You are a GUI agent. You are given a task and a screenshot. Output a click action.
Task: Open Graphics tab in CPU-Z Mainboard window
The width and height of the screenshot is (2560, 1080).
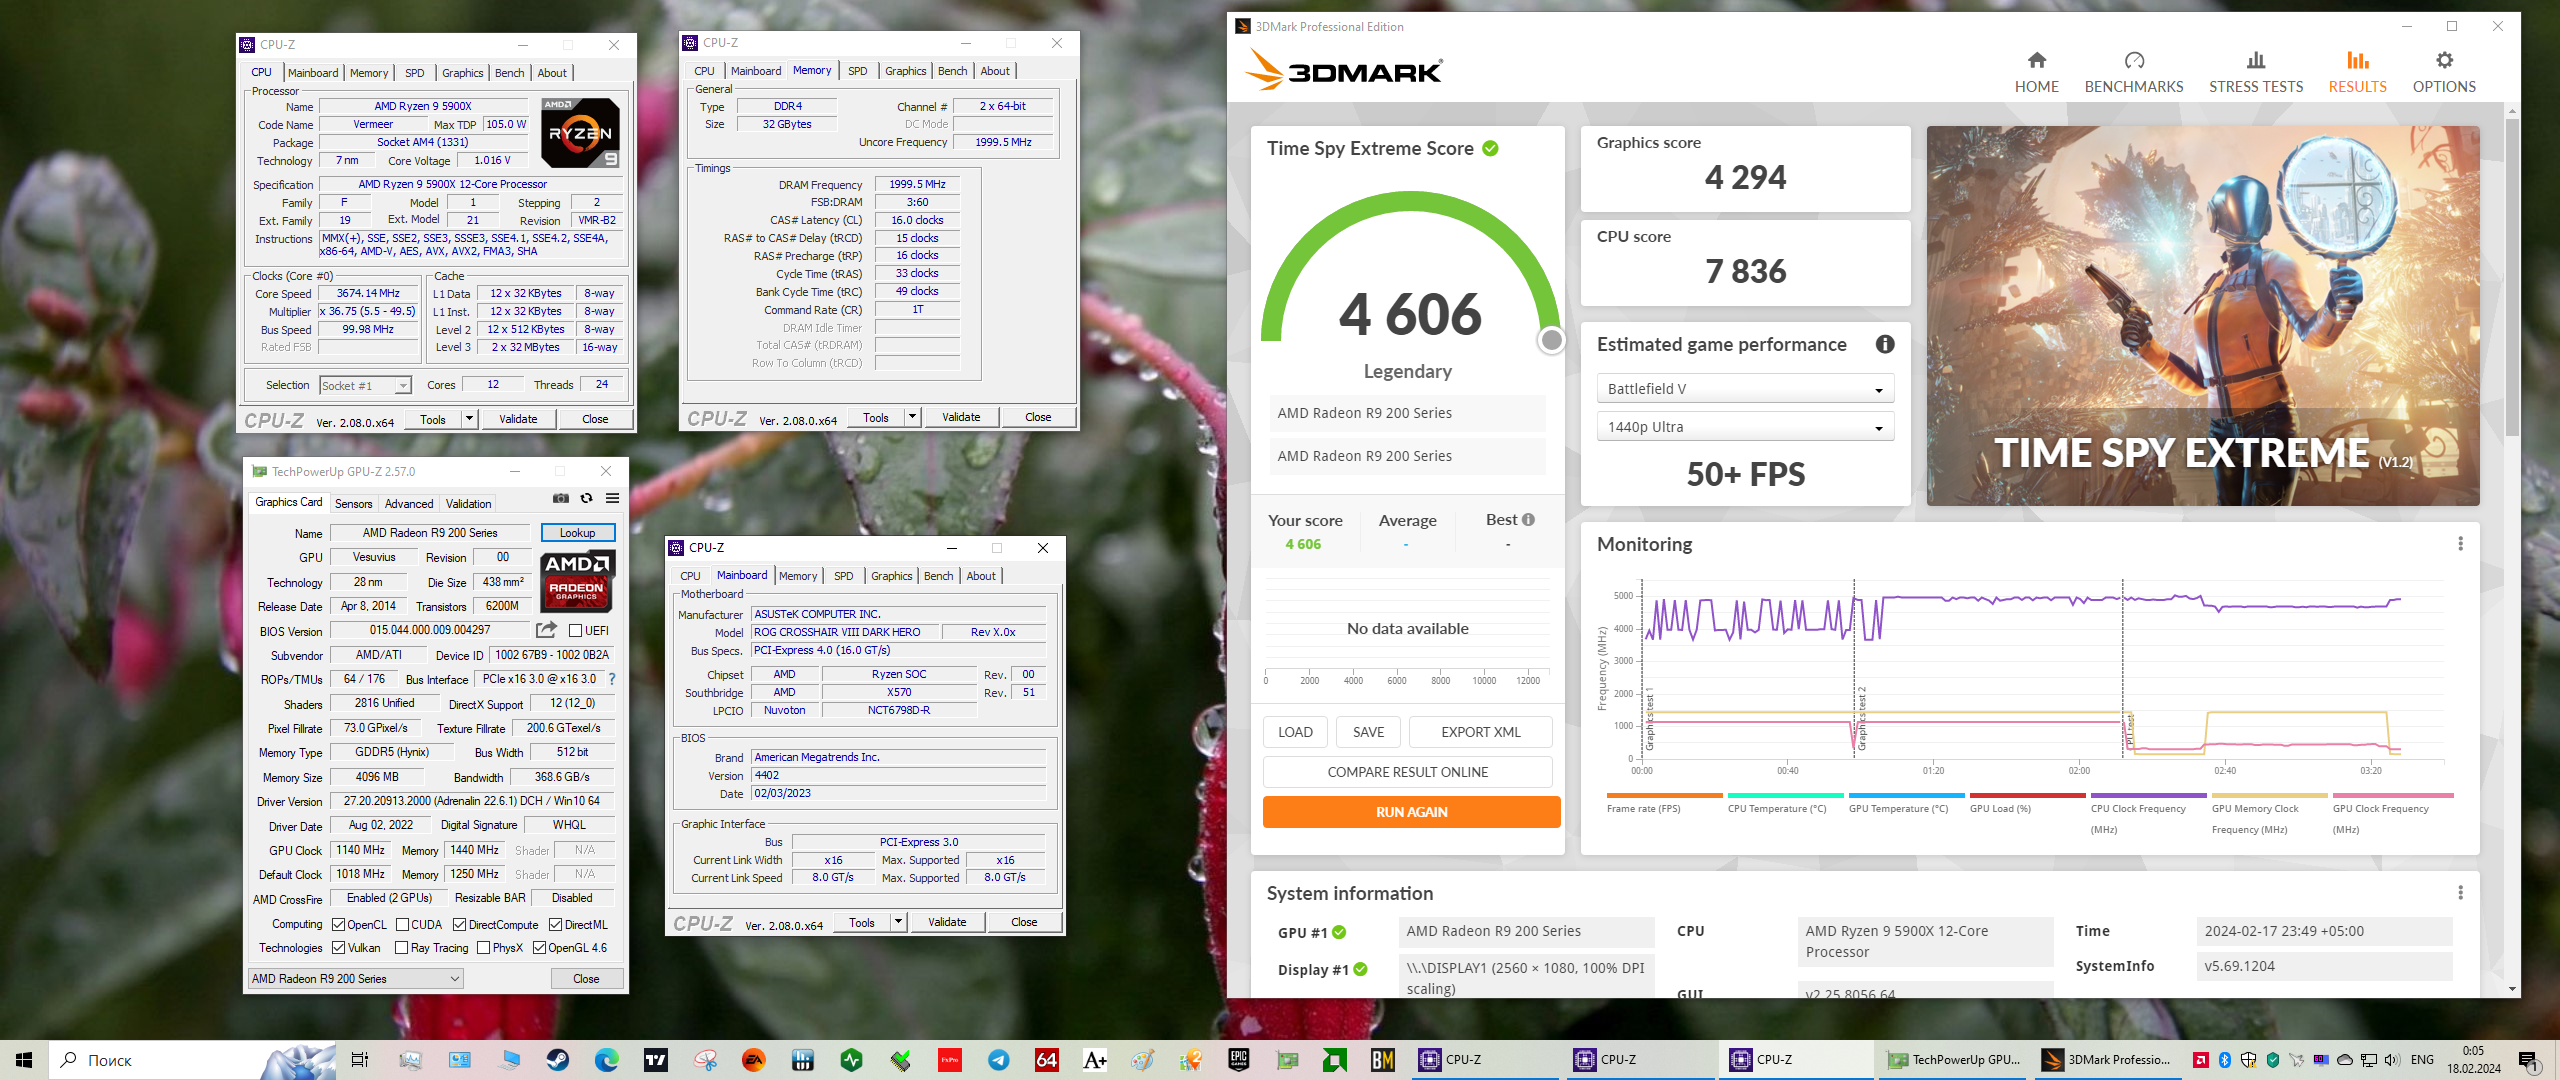(x=891, y=576)
